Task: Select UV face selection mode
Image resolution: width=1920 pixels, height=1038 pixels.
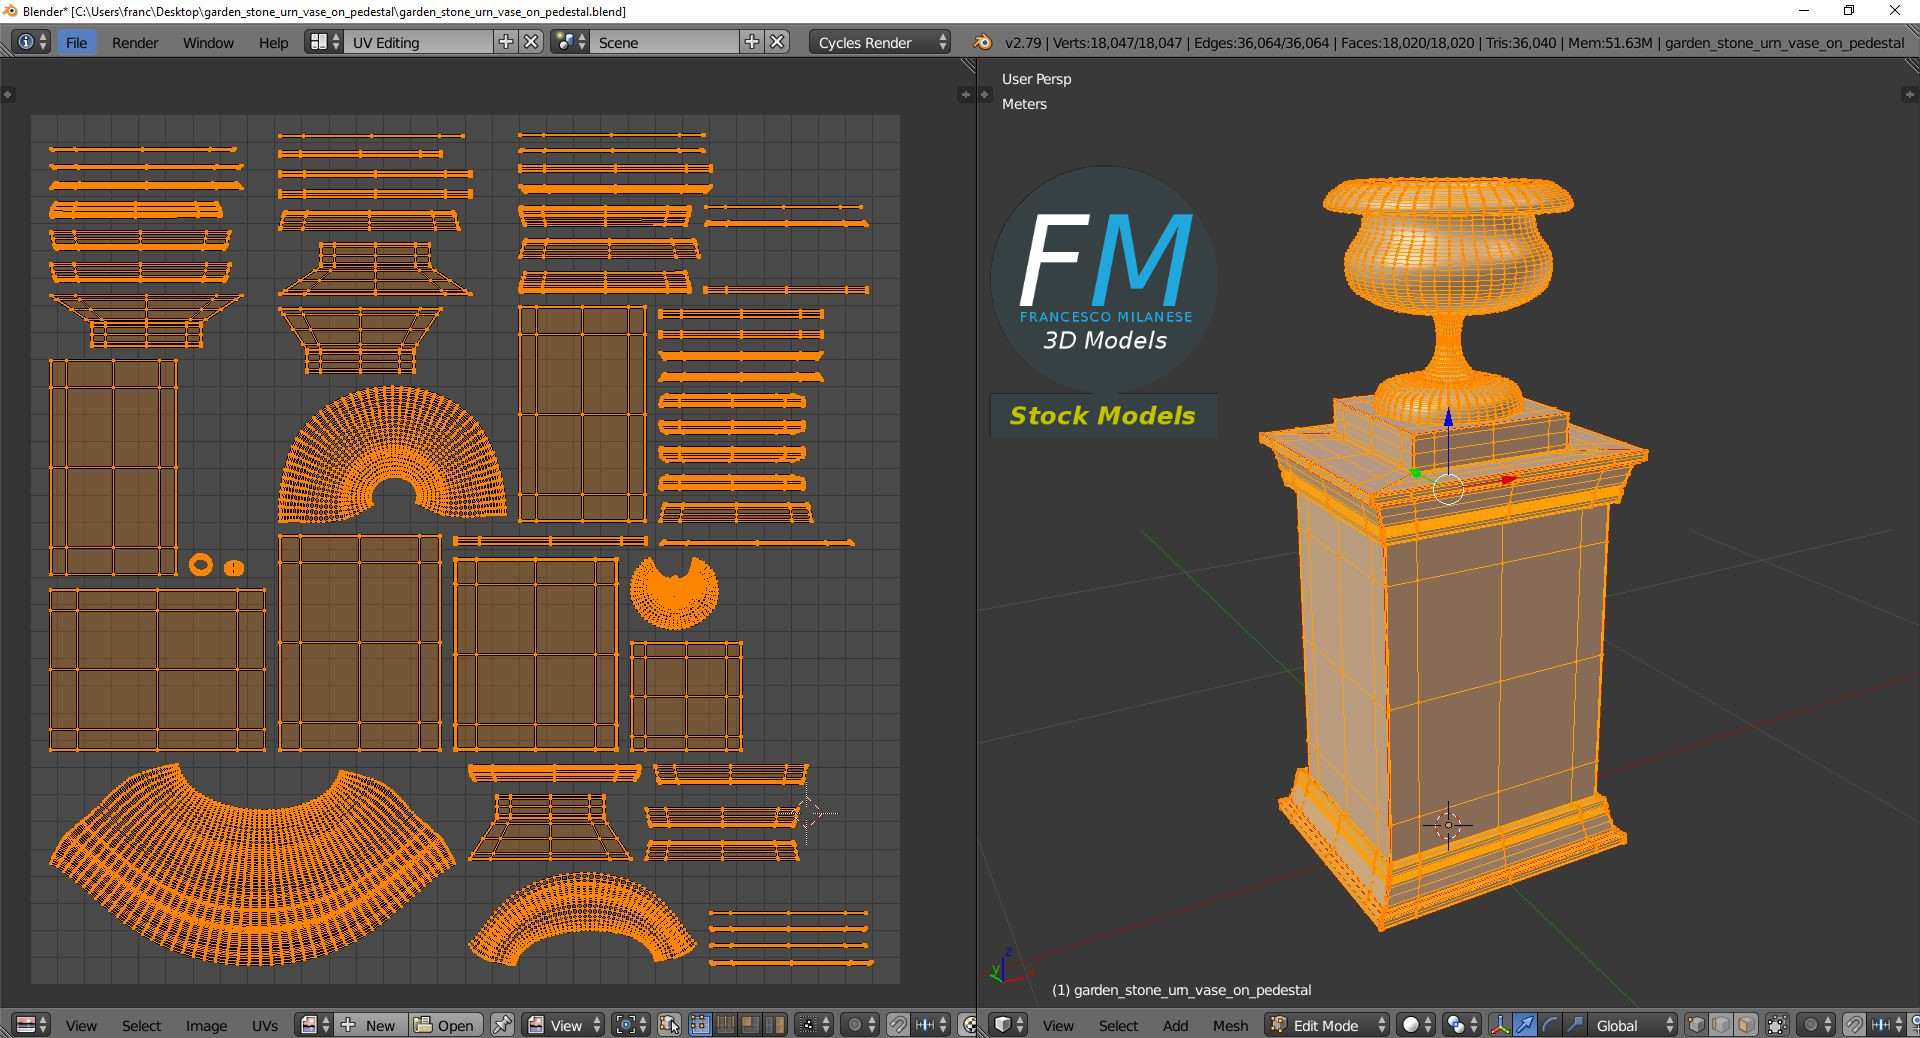Action: pyautogui.click(x=750, y=1025)
